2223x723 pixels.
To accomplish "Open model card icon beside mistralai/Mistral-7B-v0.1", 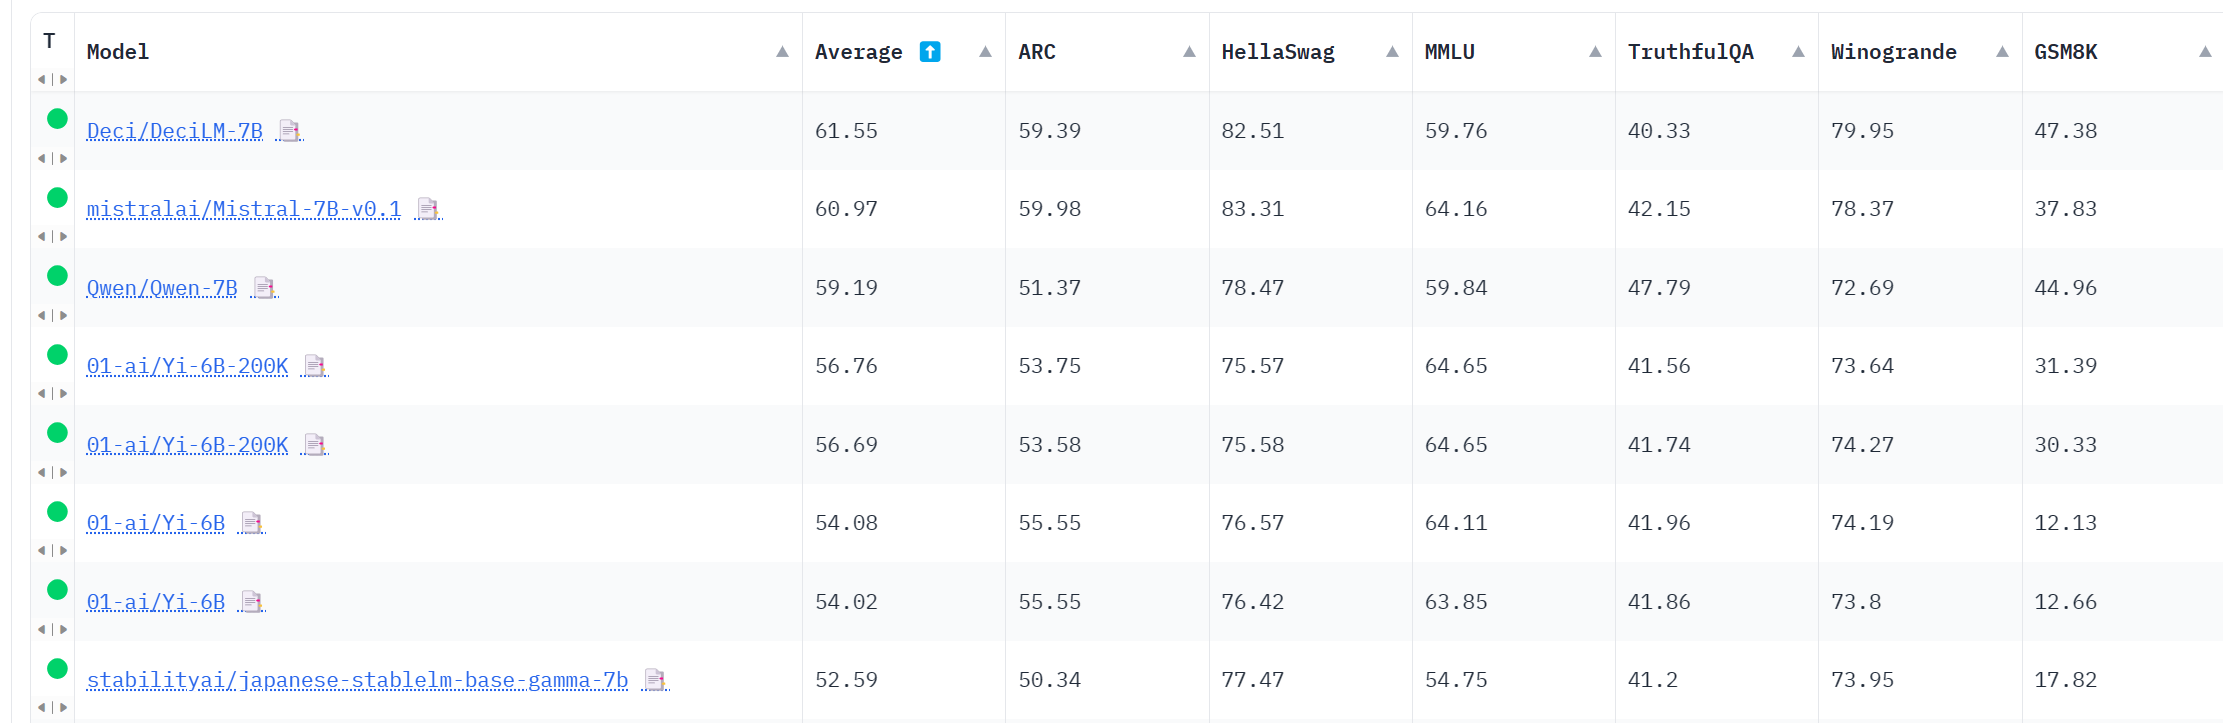I will point(428,209).
